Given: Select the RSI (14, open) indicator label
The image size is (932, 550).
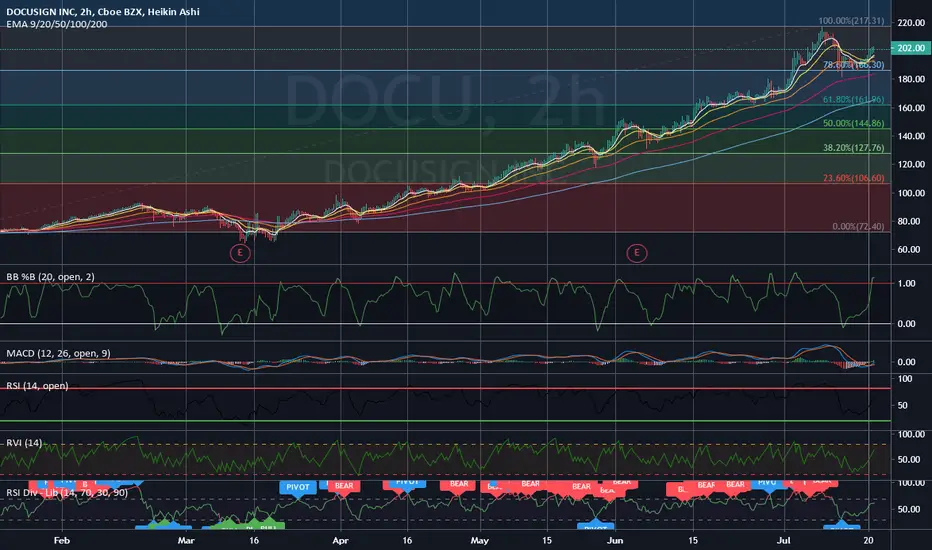Looking at the screenshot, I should 37,386.
